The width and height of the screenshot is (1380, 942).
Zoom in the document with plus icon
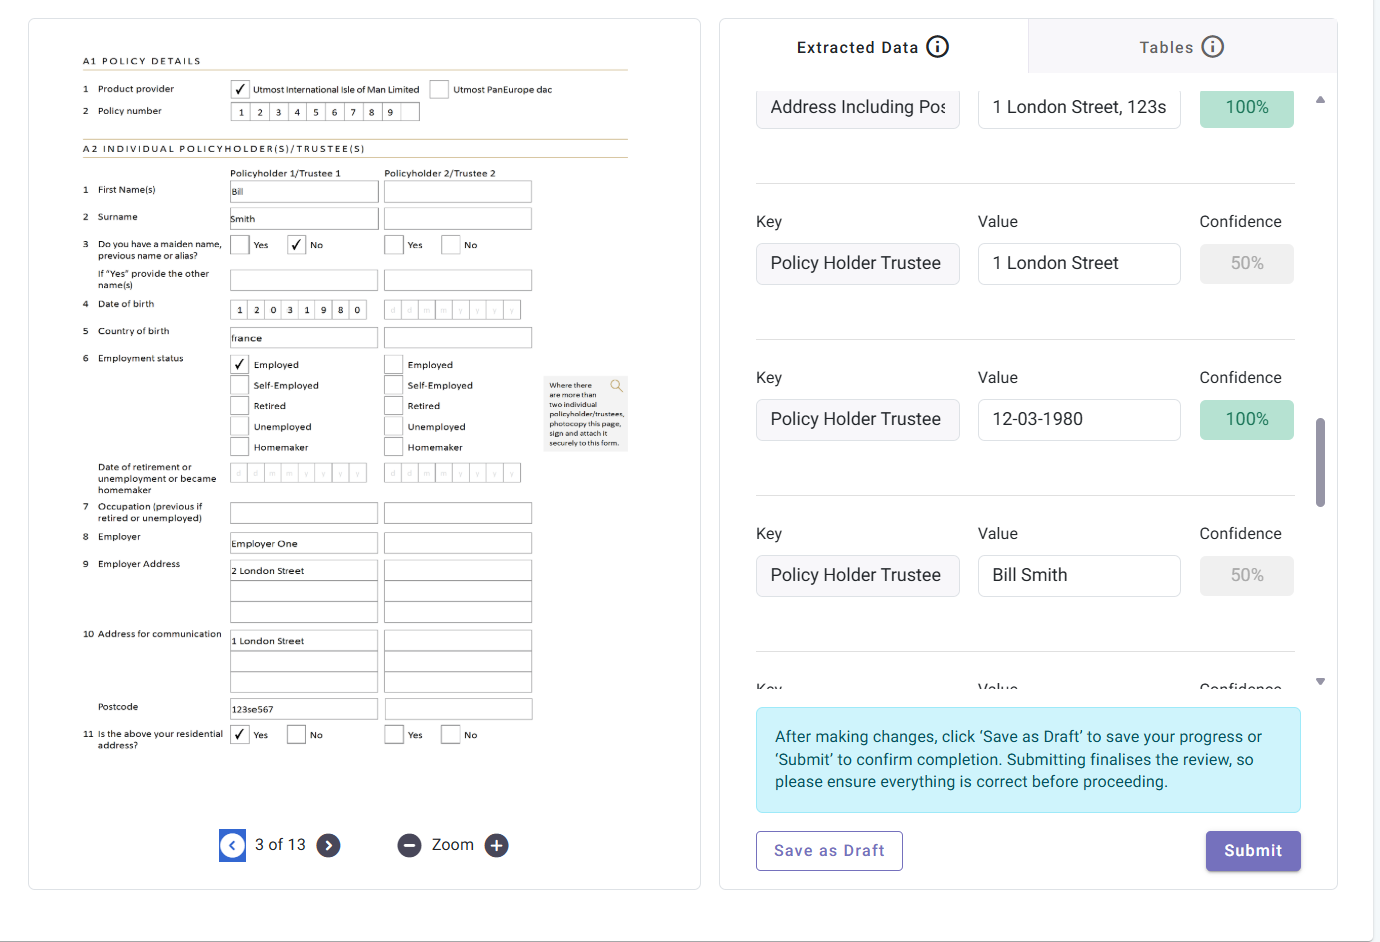tap(496, 846)
